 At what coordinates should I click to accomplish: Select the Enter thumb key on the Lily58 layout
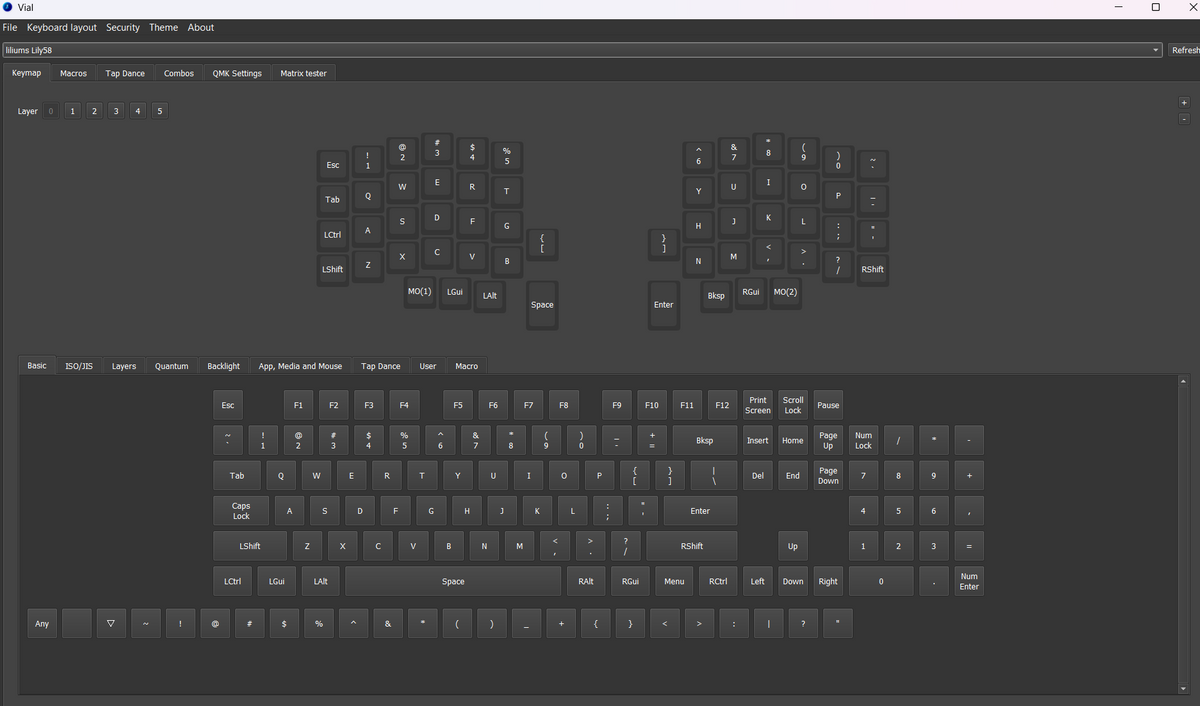(664, 305)
